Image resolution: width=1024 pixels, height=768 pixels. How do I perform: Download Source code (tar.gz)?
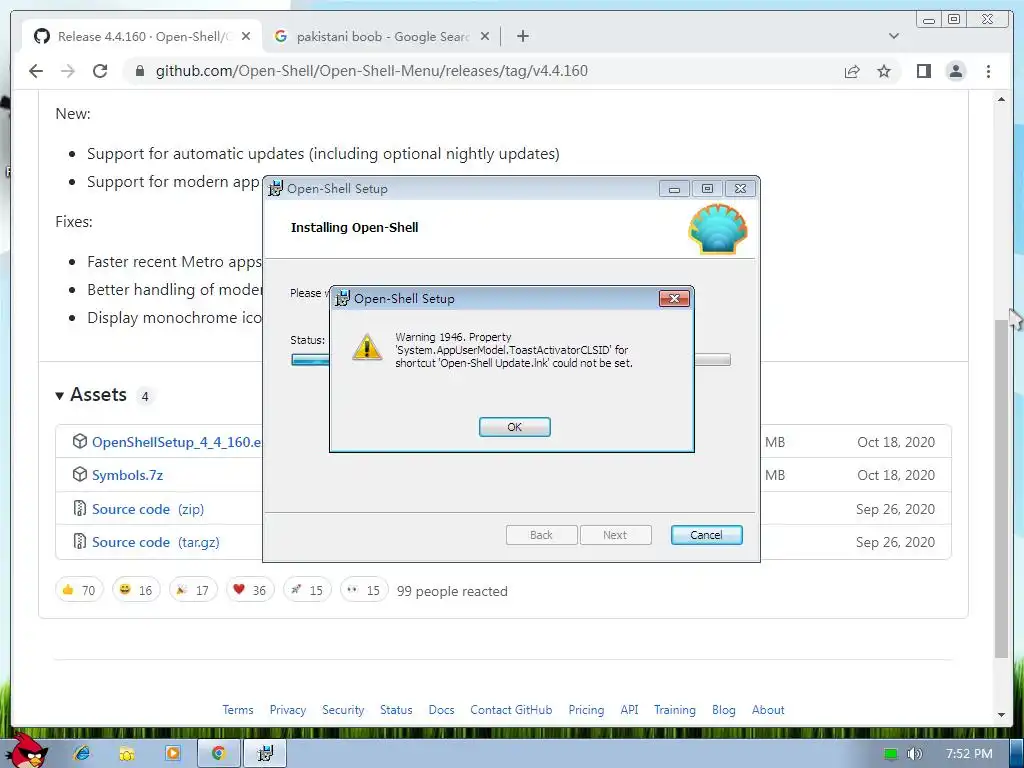pos(155,542)
